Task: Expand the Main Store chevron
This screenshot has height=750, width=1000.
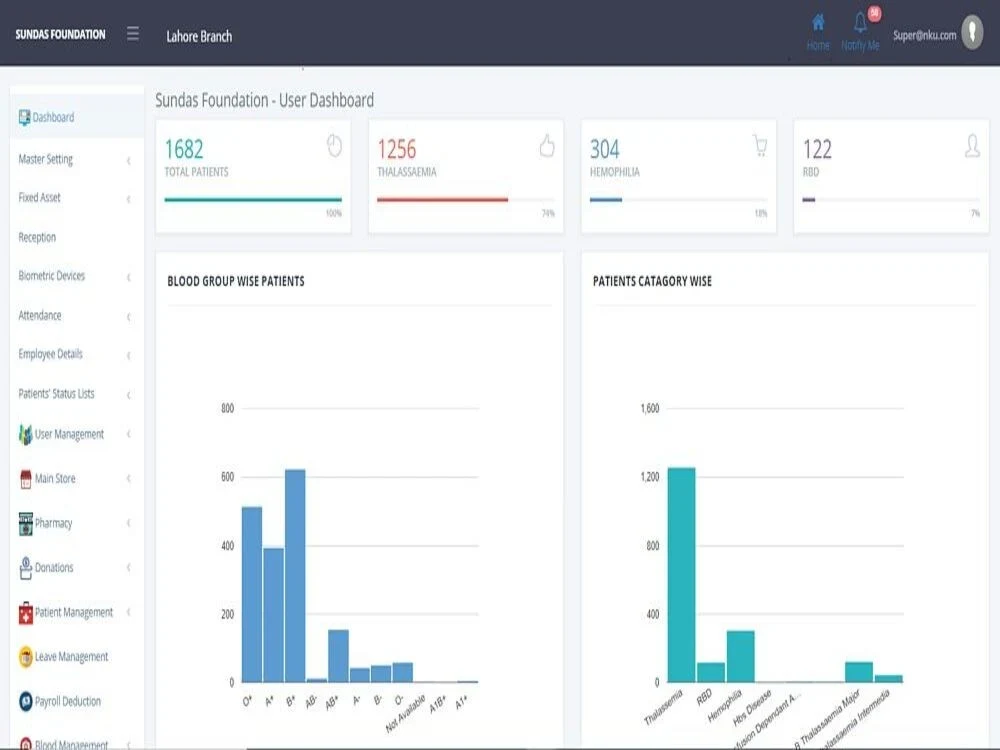Action: coord(129,478)
